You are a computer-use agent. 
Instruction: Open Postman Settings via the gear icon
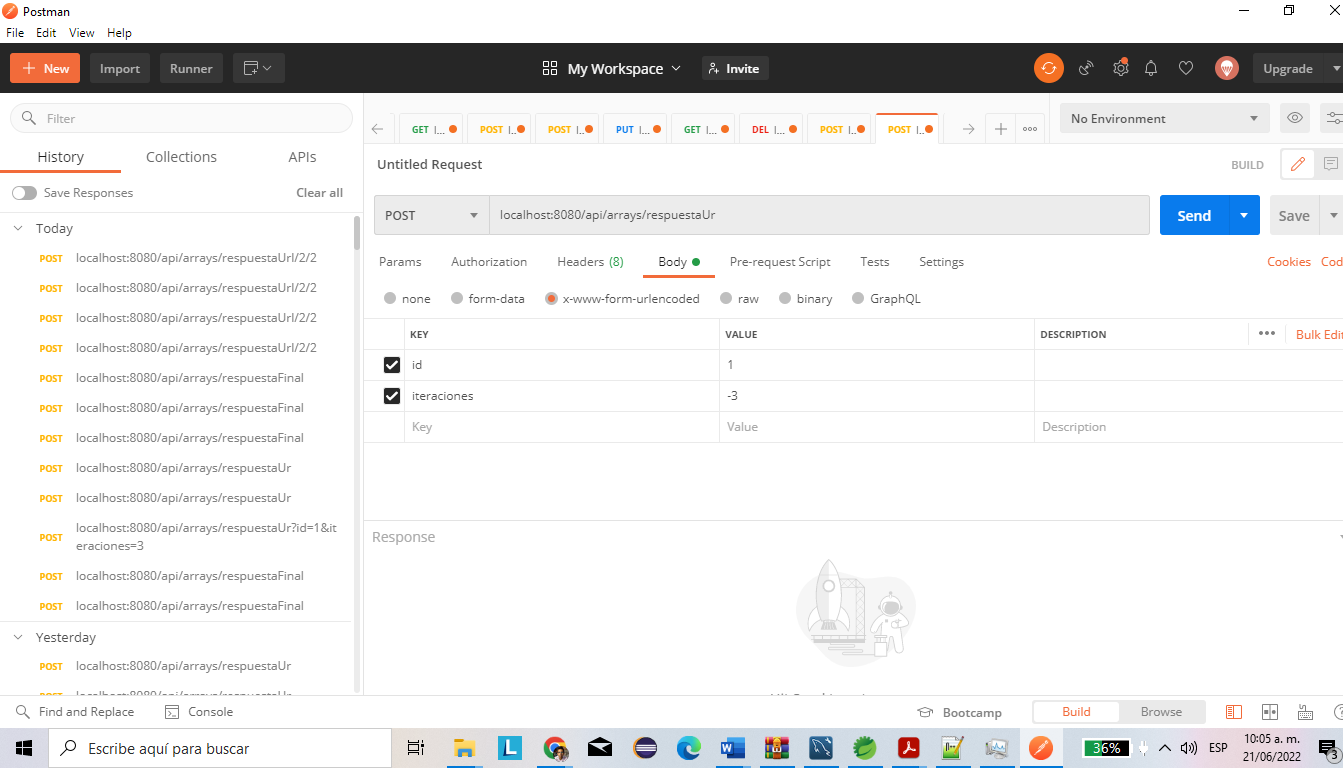[1120, 68]
